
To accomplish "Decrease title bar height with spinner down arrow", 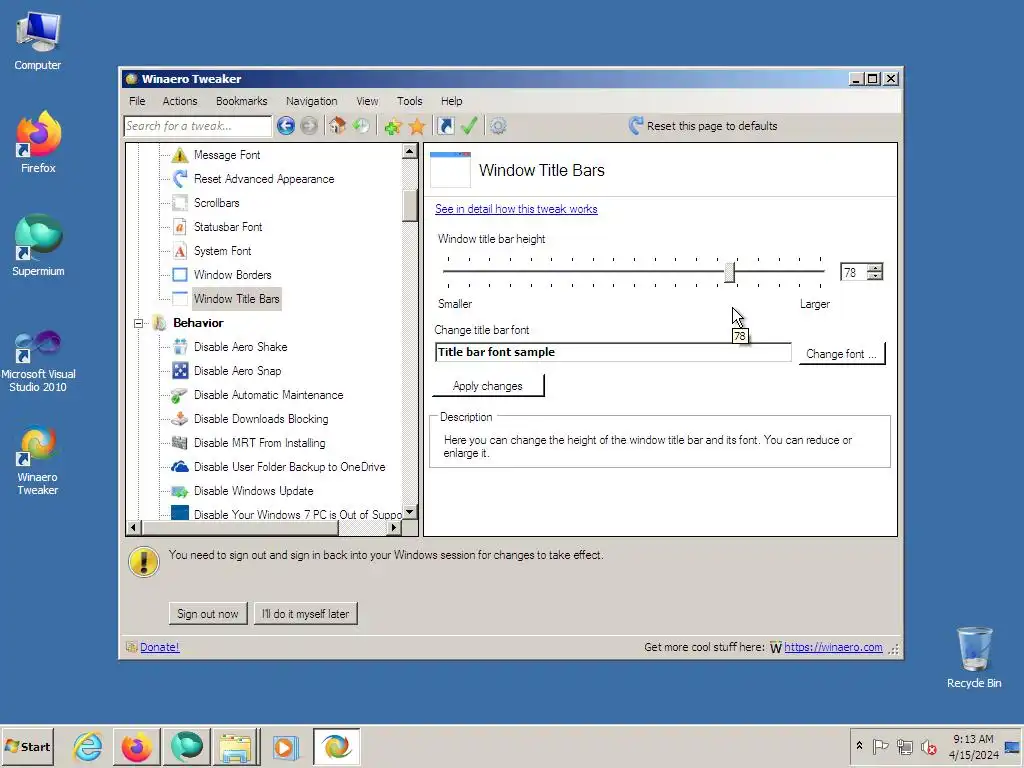I will click(875, 276).
